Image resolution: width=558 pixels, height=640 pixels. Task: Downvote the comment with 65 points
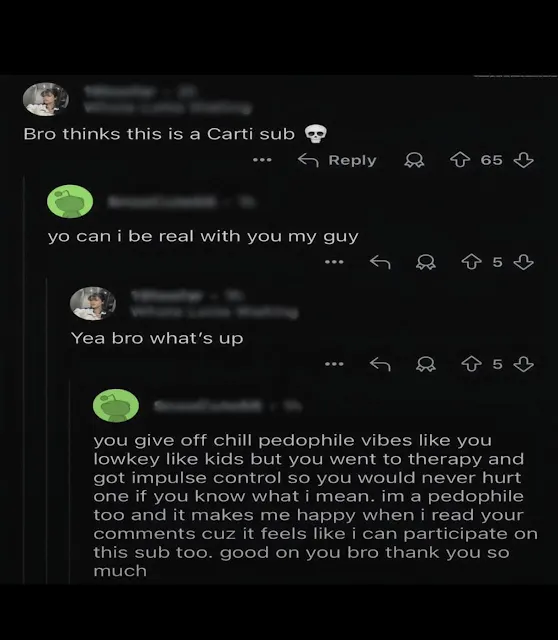(x=523, y=160)
